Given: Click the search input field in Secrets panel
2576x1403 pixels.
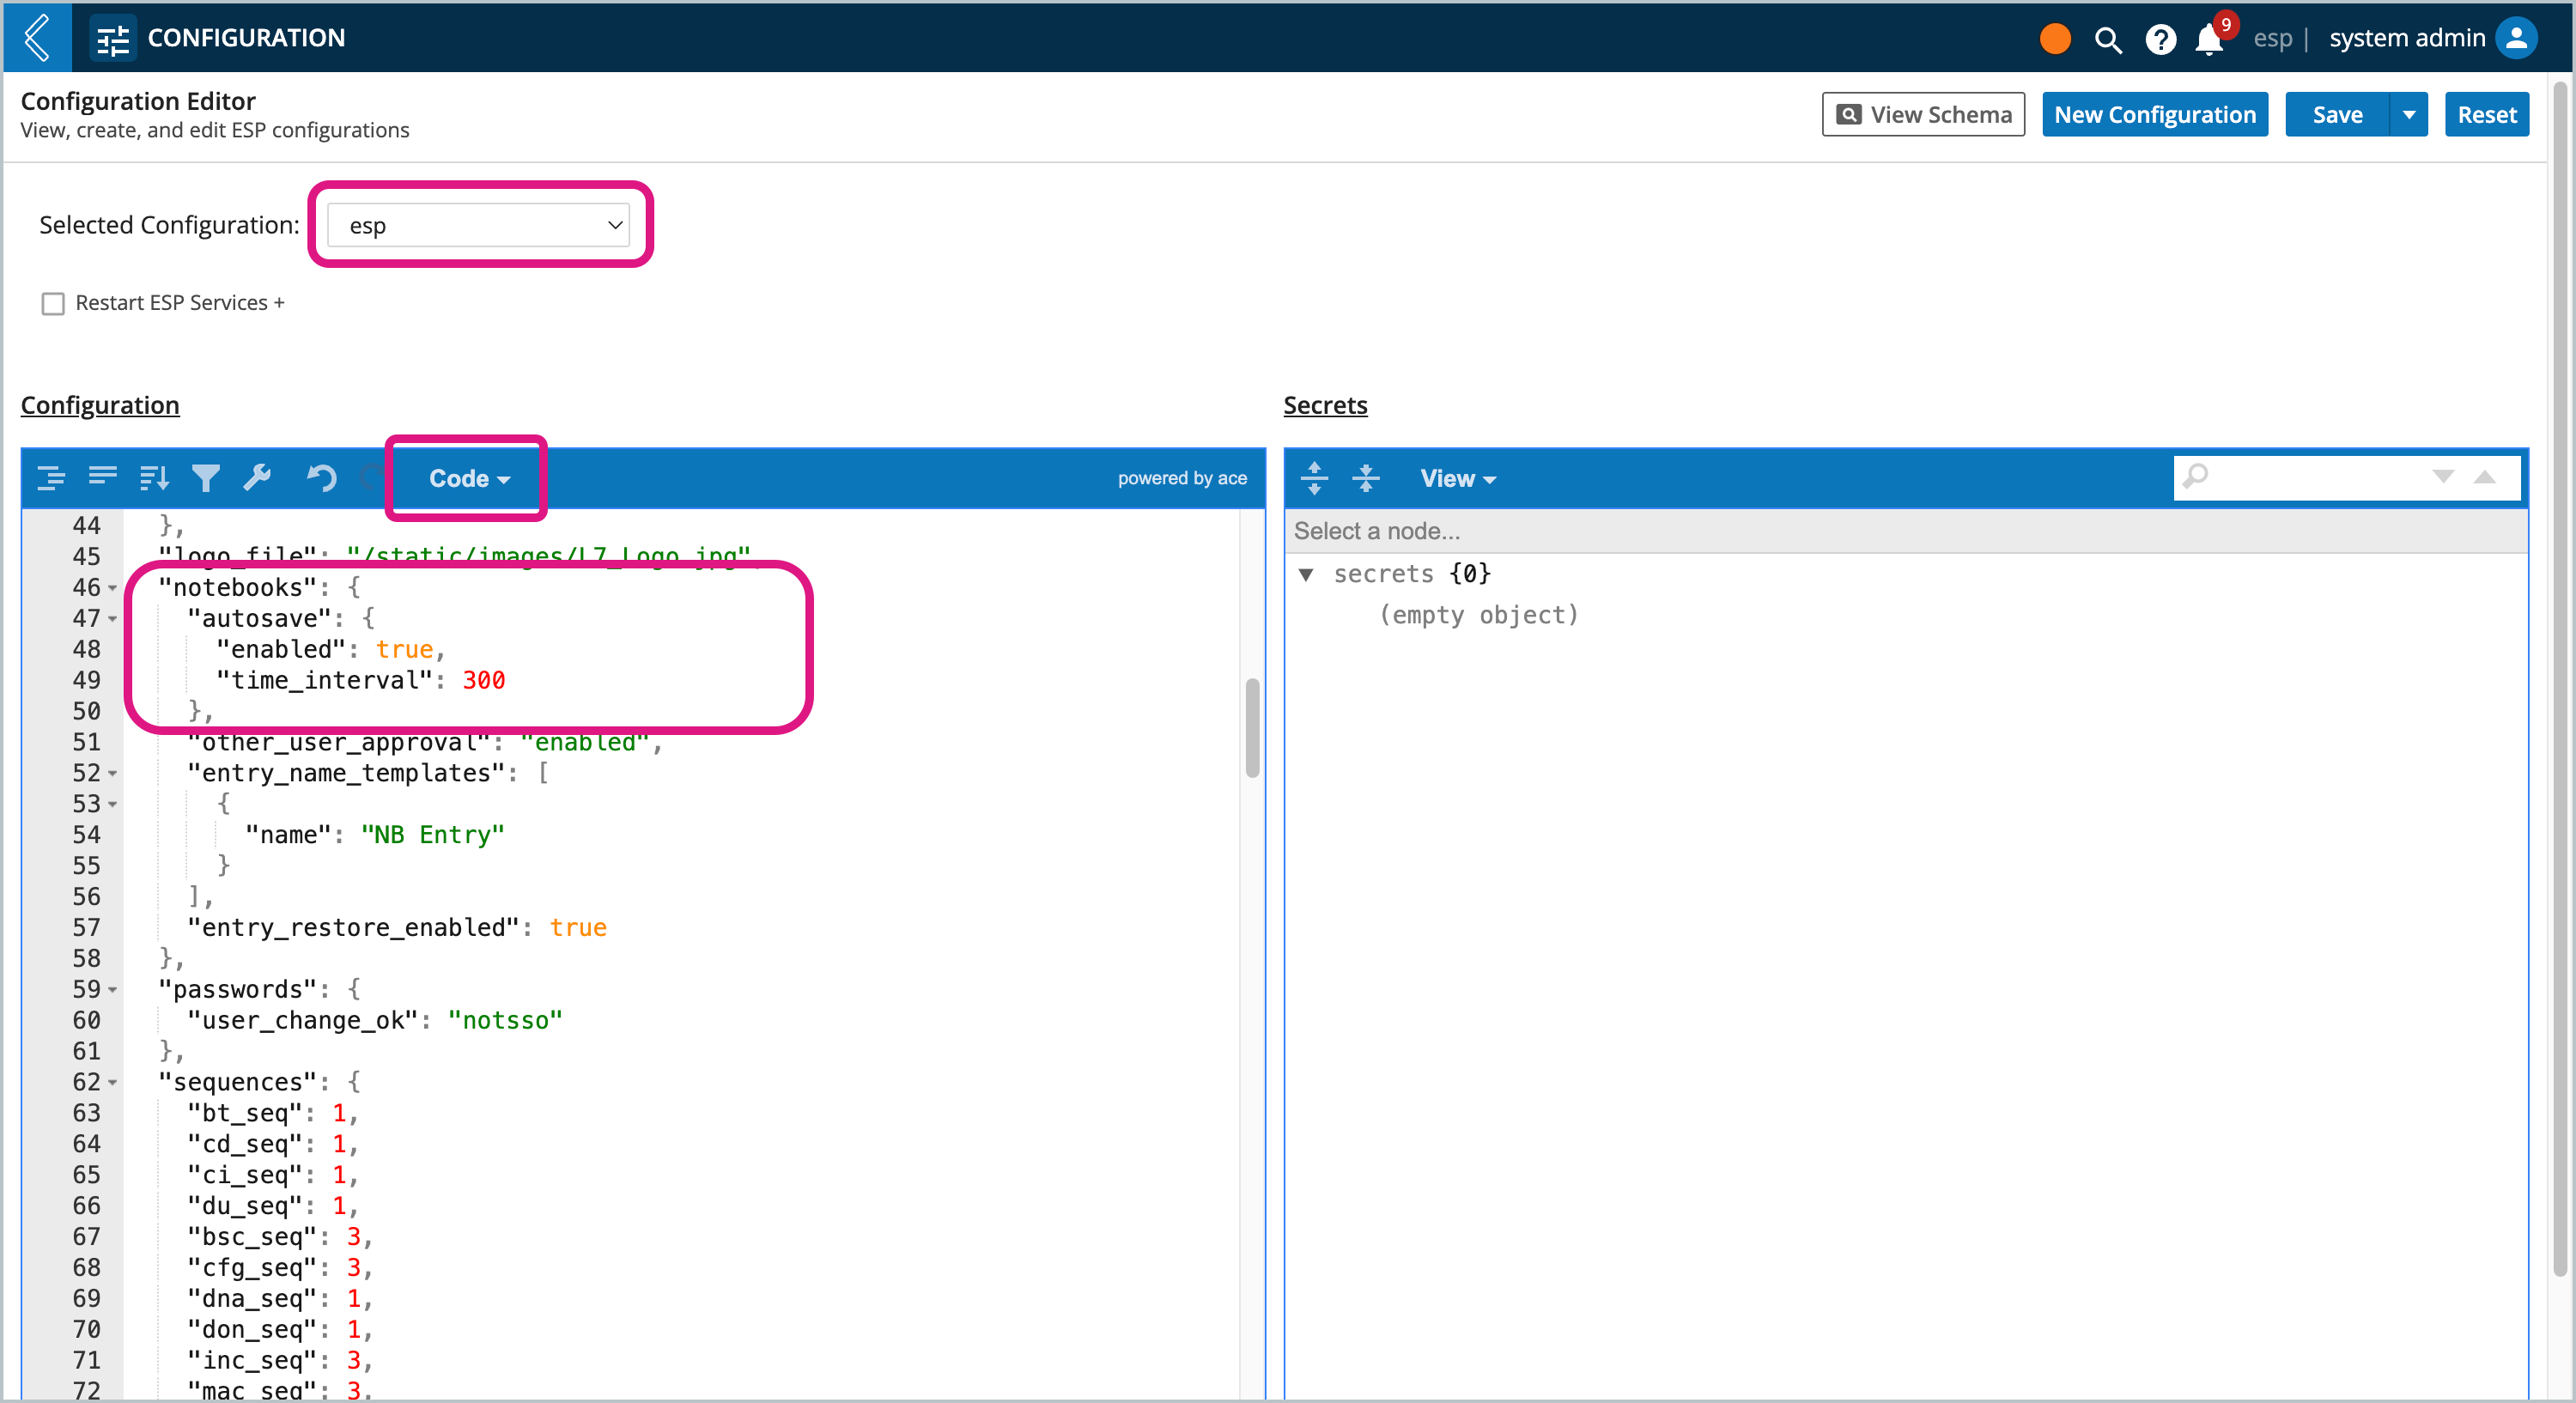Looking at the screenshot, I should point(2315,477).
